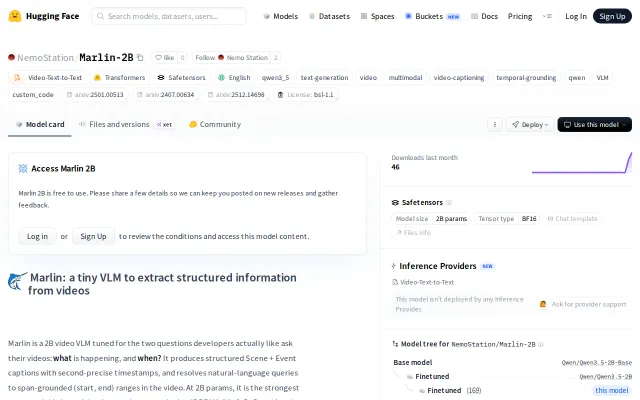Screen dimensions: 640x400
Task: Select the qwen tag
Action: point(576,78)
